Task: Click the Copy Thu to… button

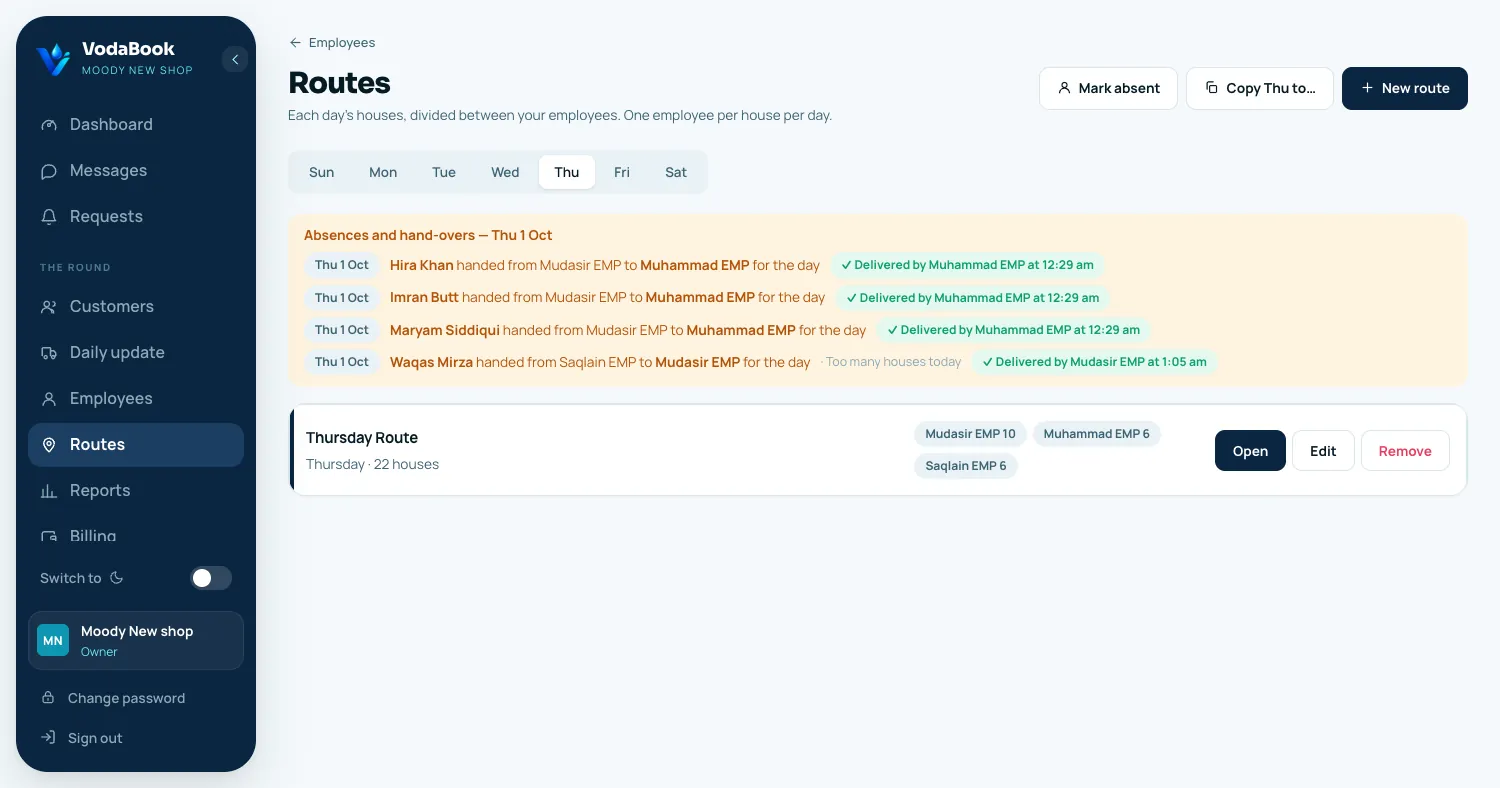Action: coord(1260,88)
